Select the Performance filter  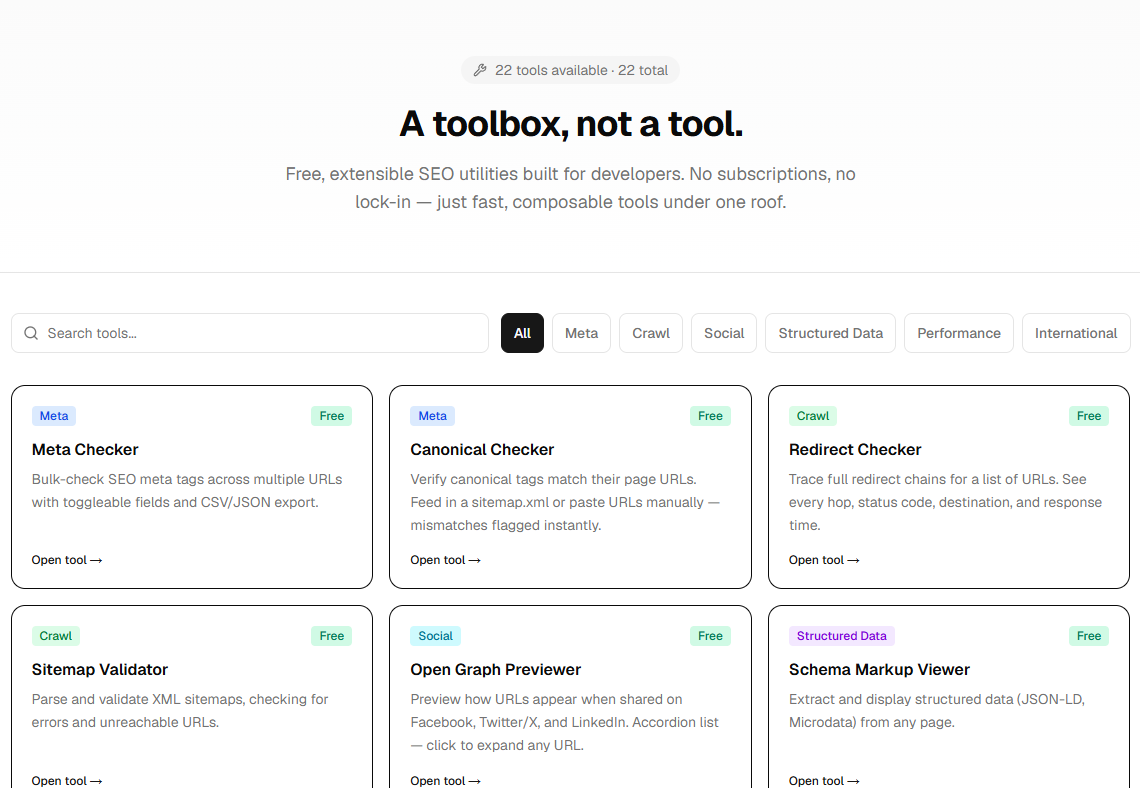click(x=959, y=333)
